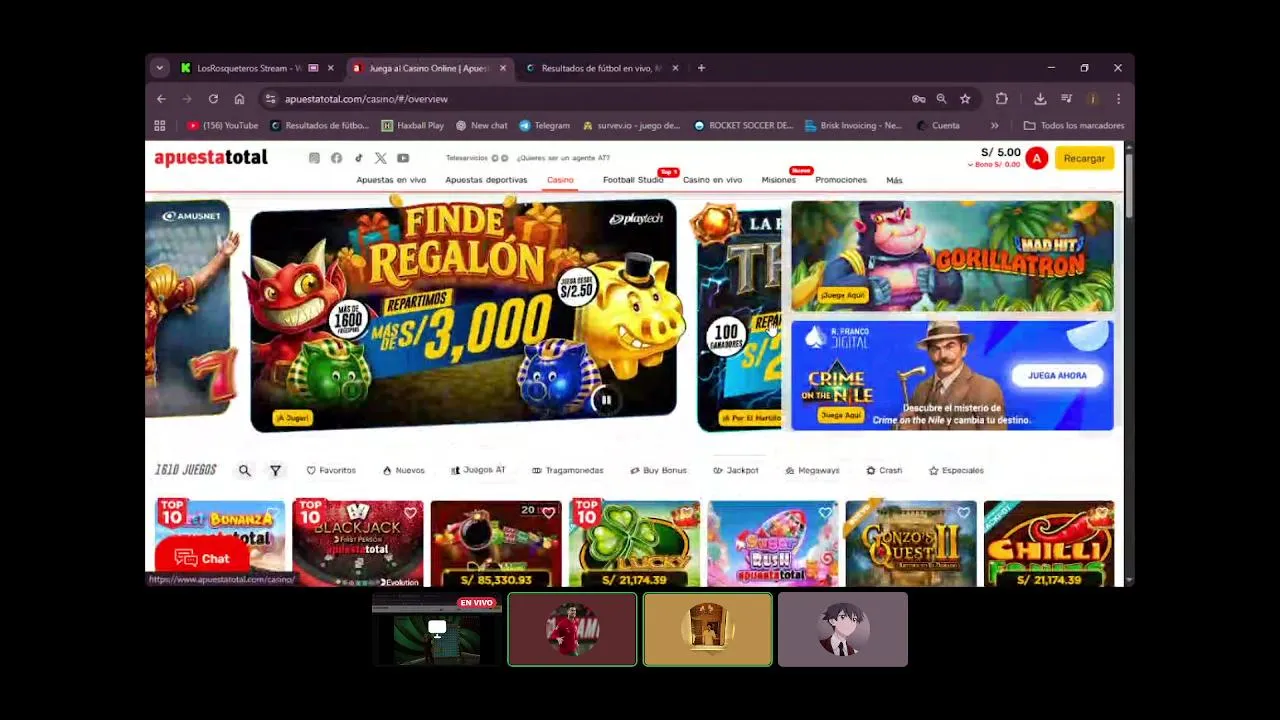The image size is (1280, 720).
Task: Show more bookmarks with the chevron
Action: pos(994,125)
